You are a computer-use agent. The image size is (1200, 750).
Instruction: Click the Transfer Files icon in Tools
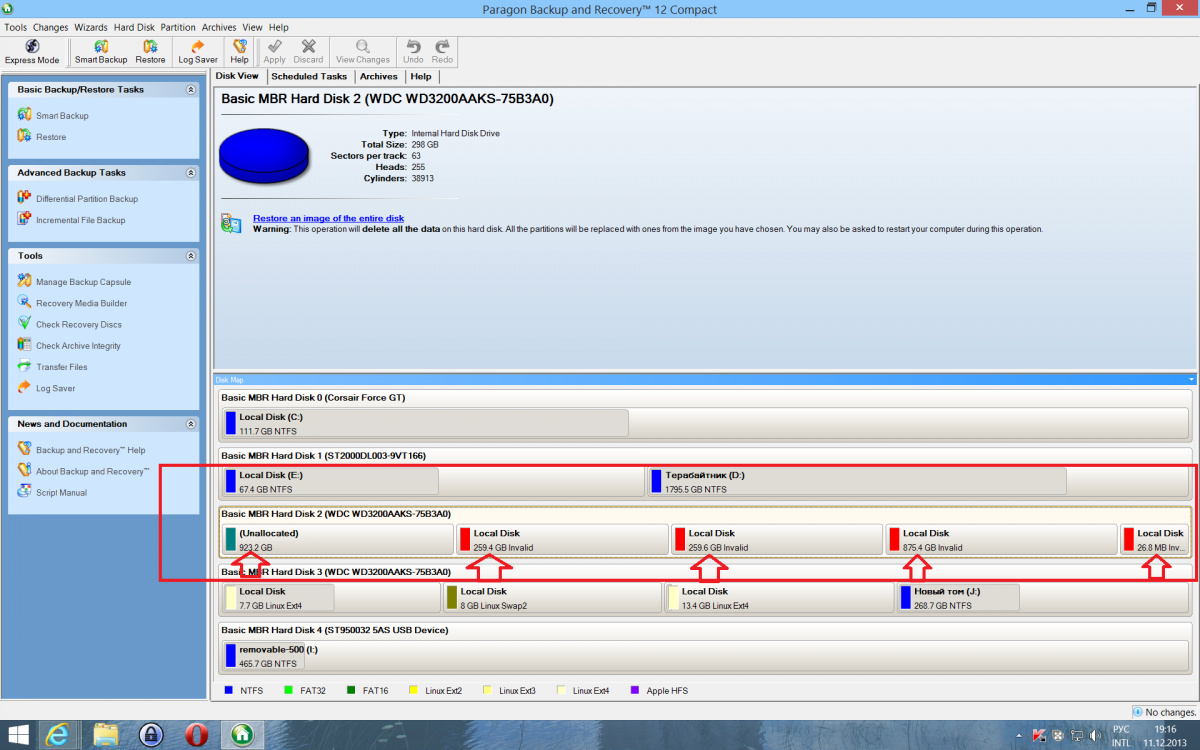pyautogui.click(x=25, y=366)
